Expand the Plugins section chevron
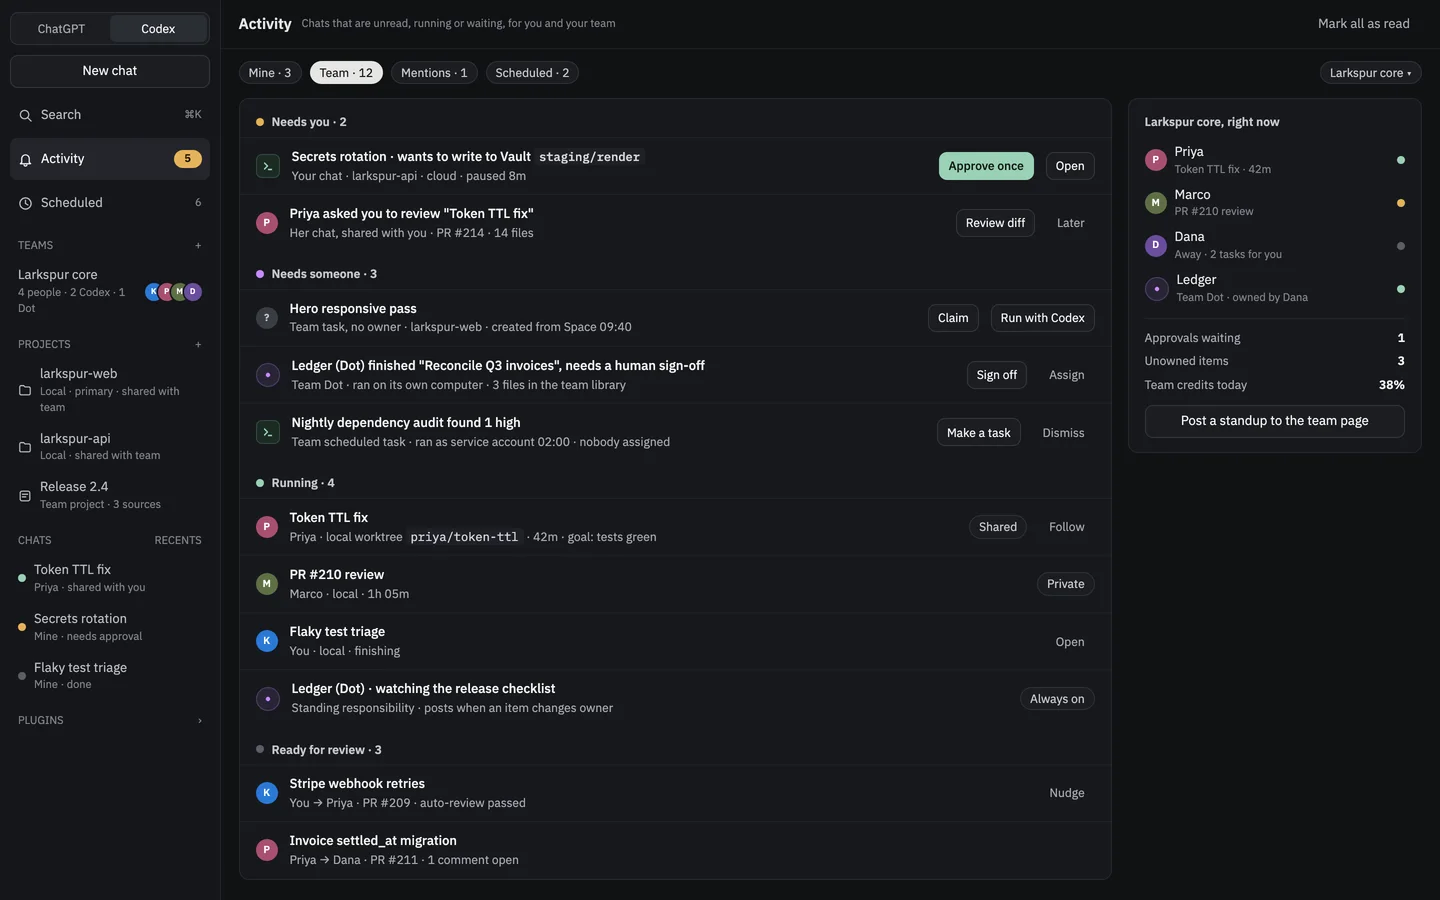Image resolution: width=1440 pixels, height=900 pixels. pyautogui.click(x=200, y=720)
